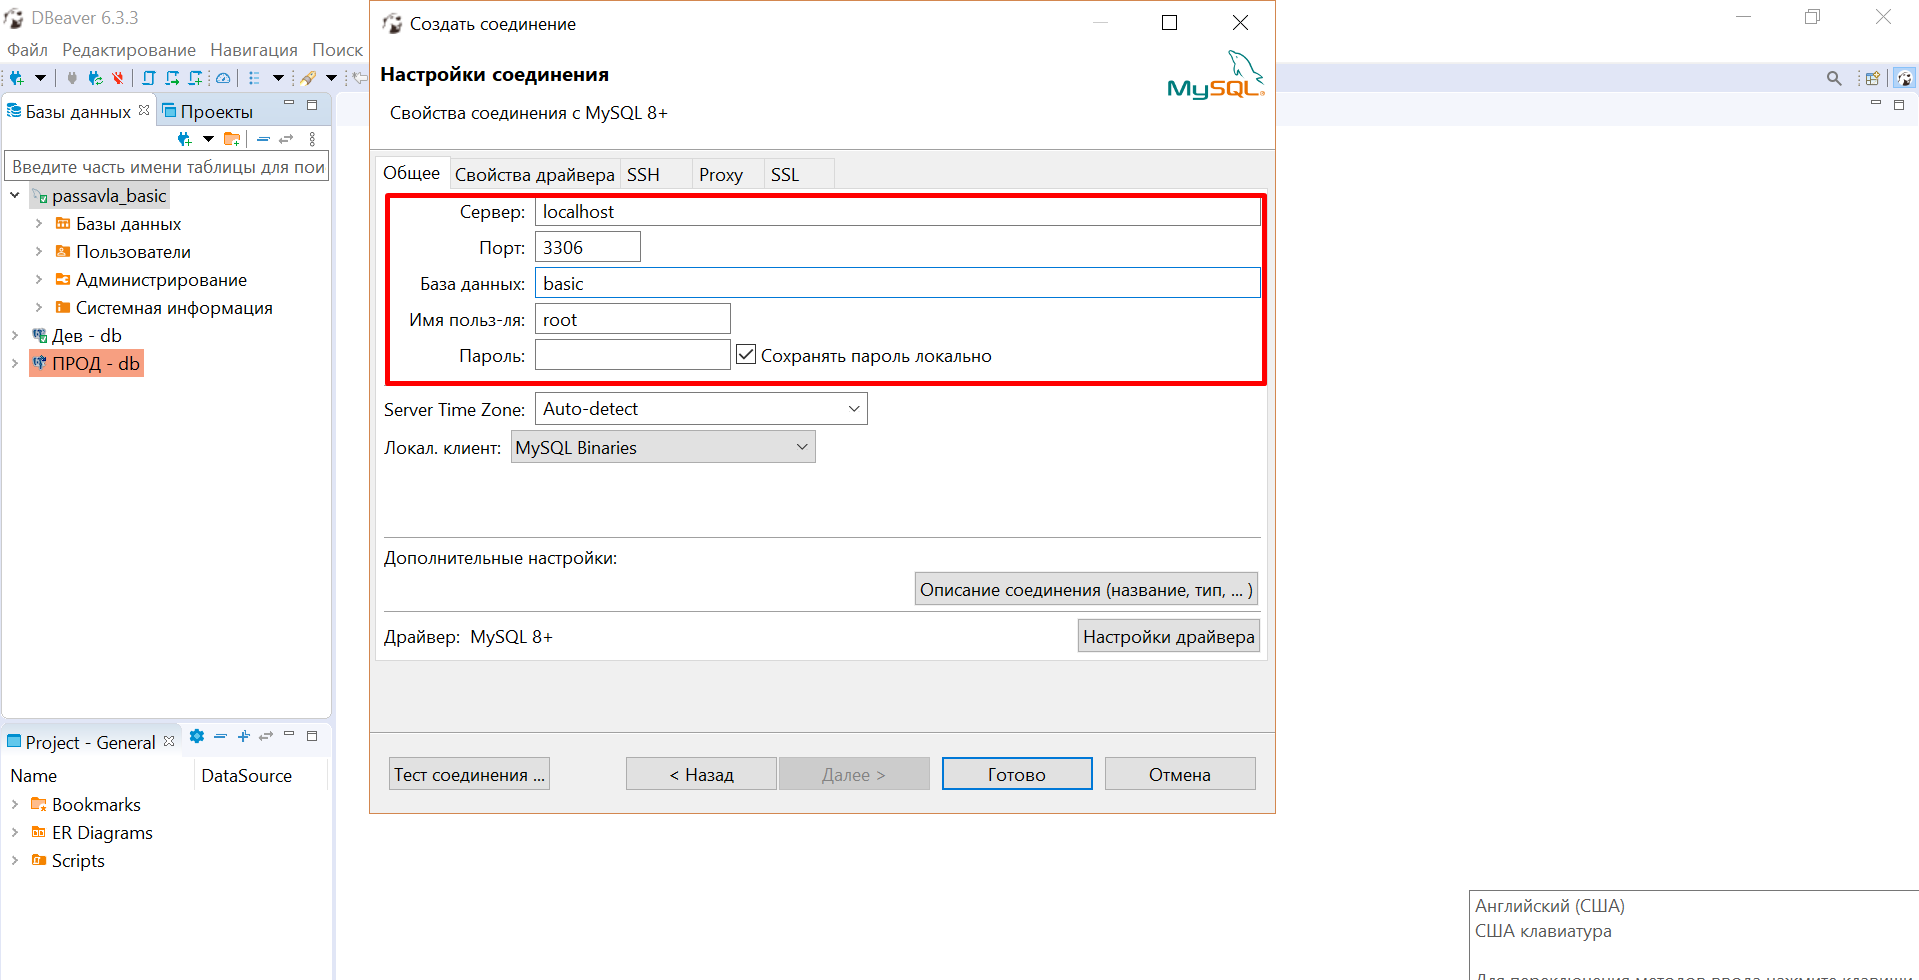This screenshot has height=980, width=1919.
Task: Open the dropdown arrow next to the pen nib icon
Action: pyautogui.click(x=331, y=78)
